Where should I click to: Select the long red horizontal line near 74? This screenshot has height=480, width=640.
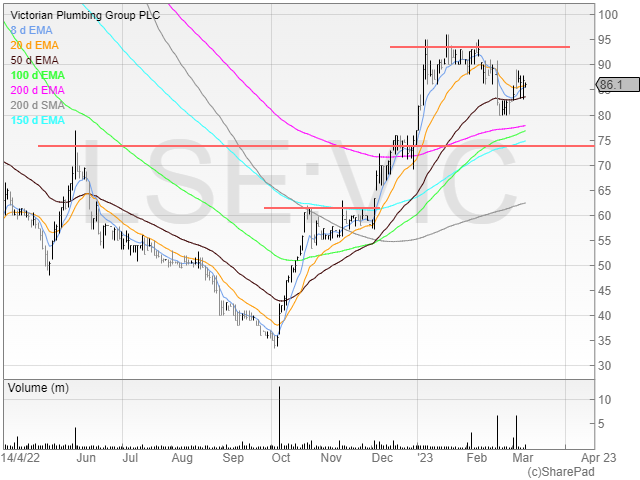coord(316,146)
